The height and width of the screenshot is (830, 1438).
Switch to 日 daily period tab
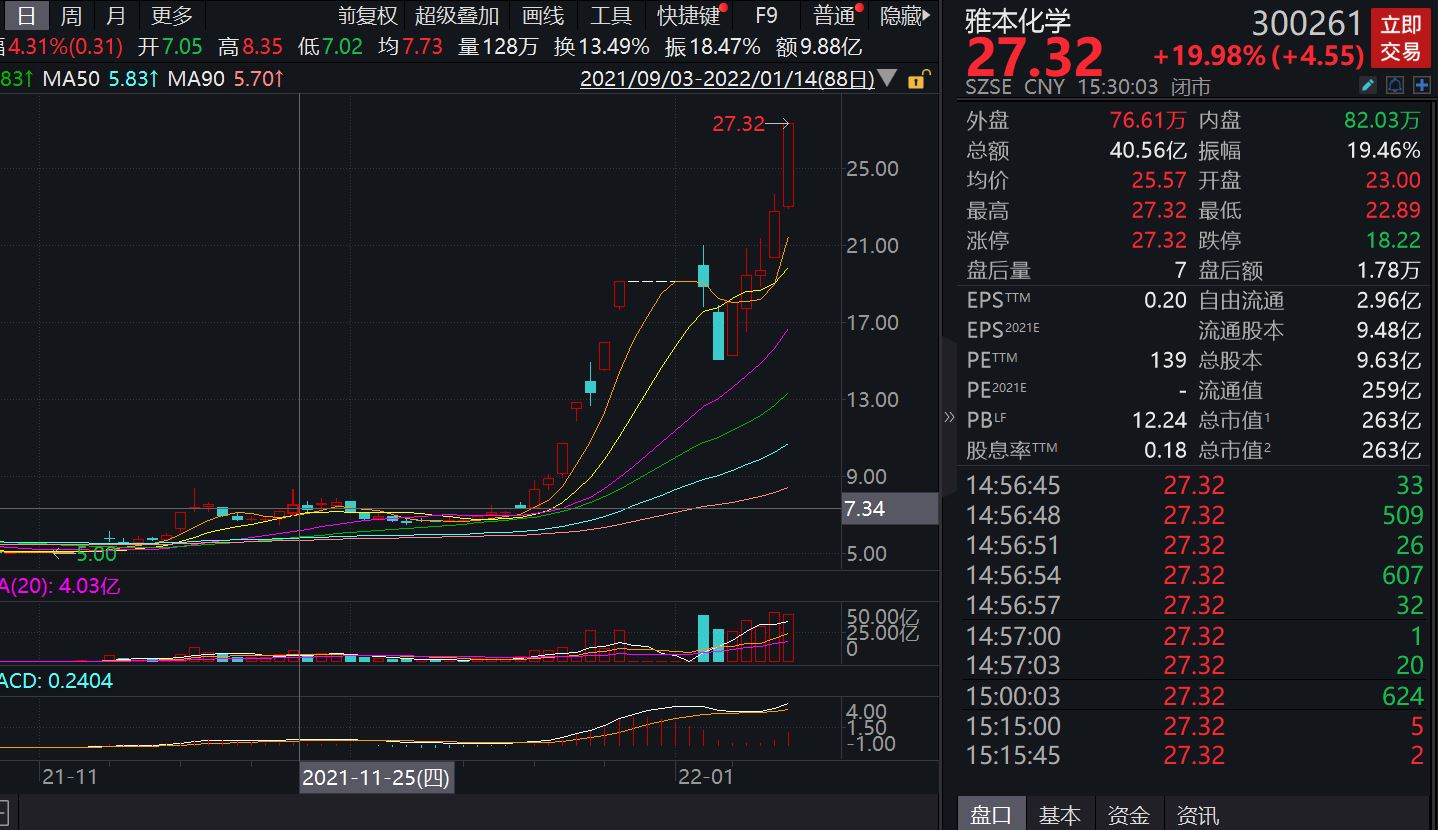[28, 16]
